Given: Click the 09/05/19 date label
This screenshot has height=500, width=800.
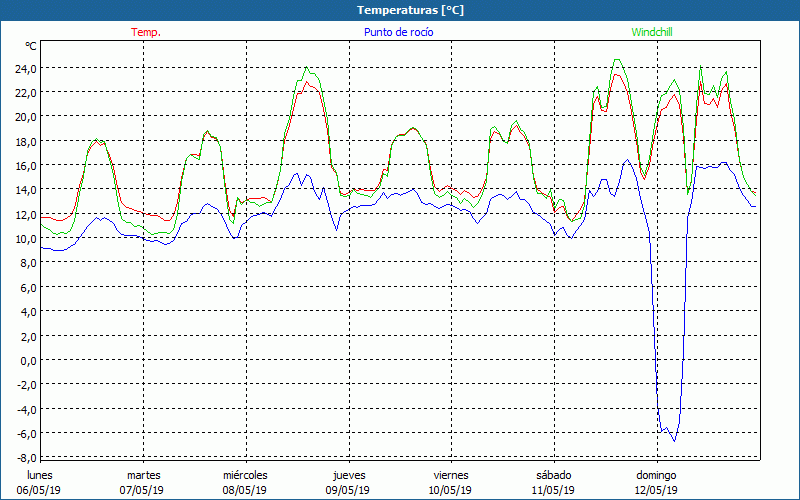Looking at the screenshot, I should [x=347, y=490].
